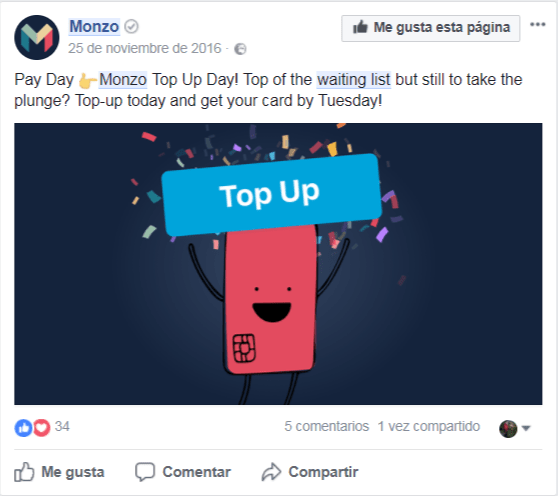558x496 pixels.
Task: Follow the Monzo mention in post text
Action: 123,79
